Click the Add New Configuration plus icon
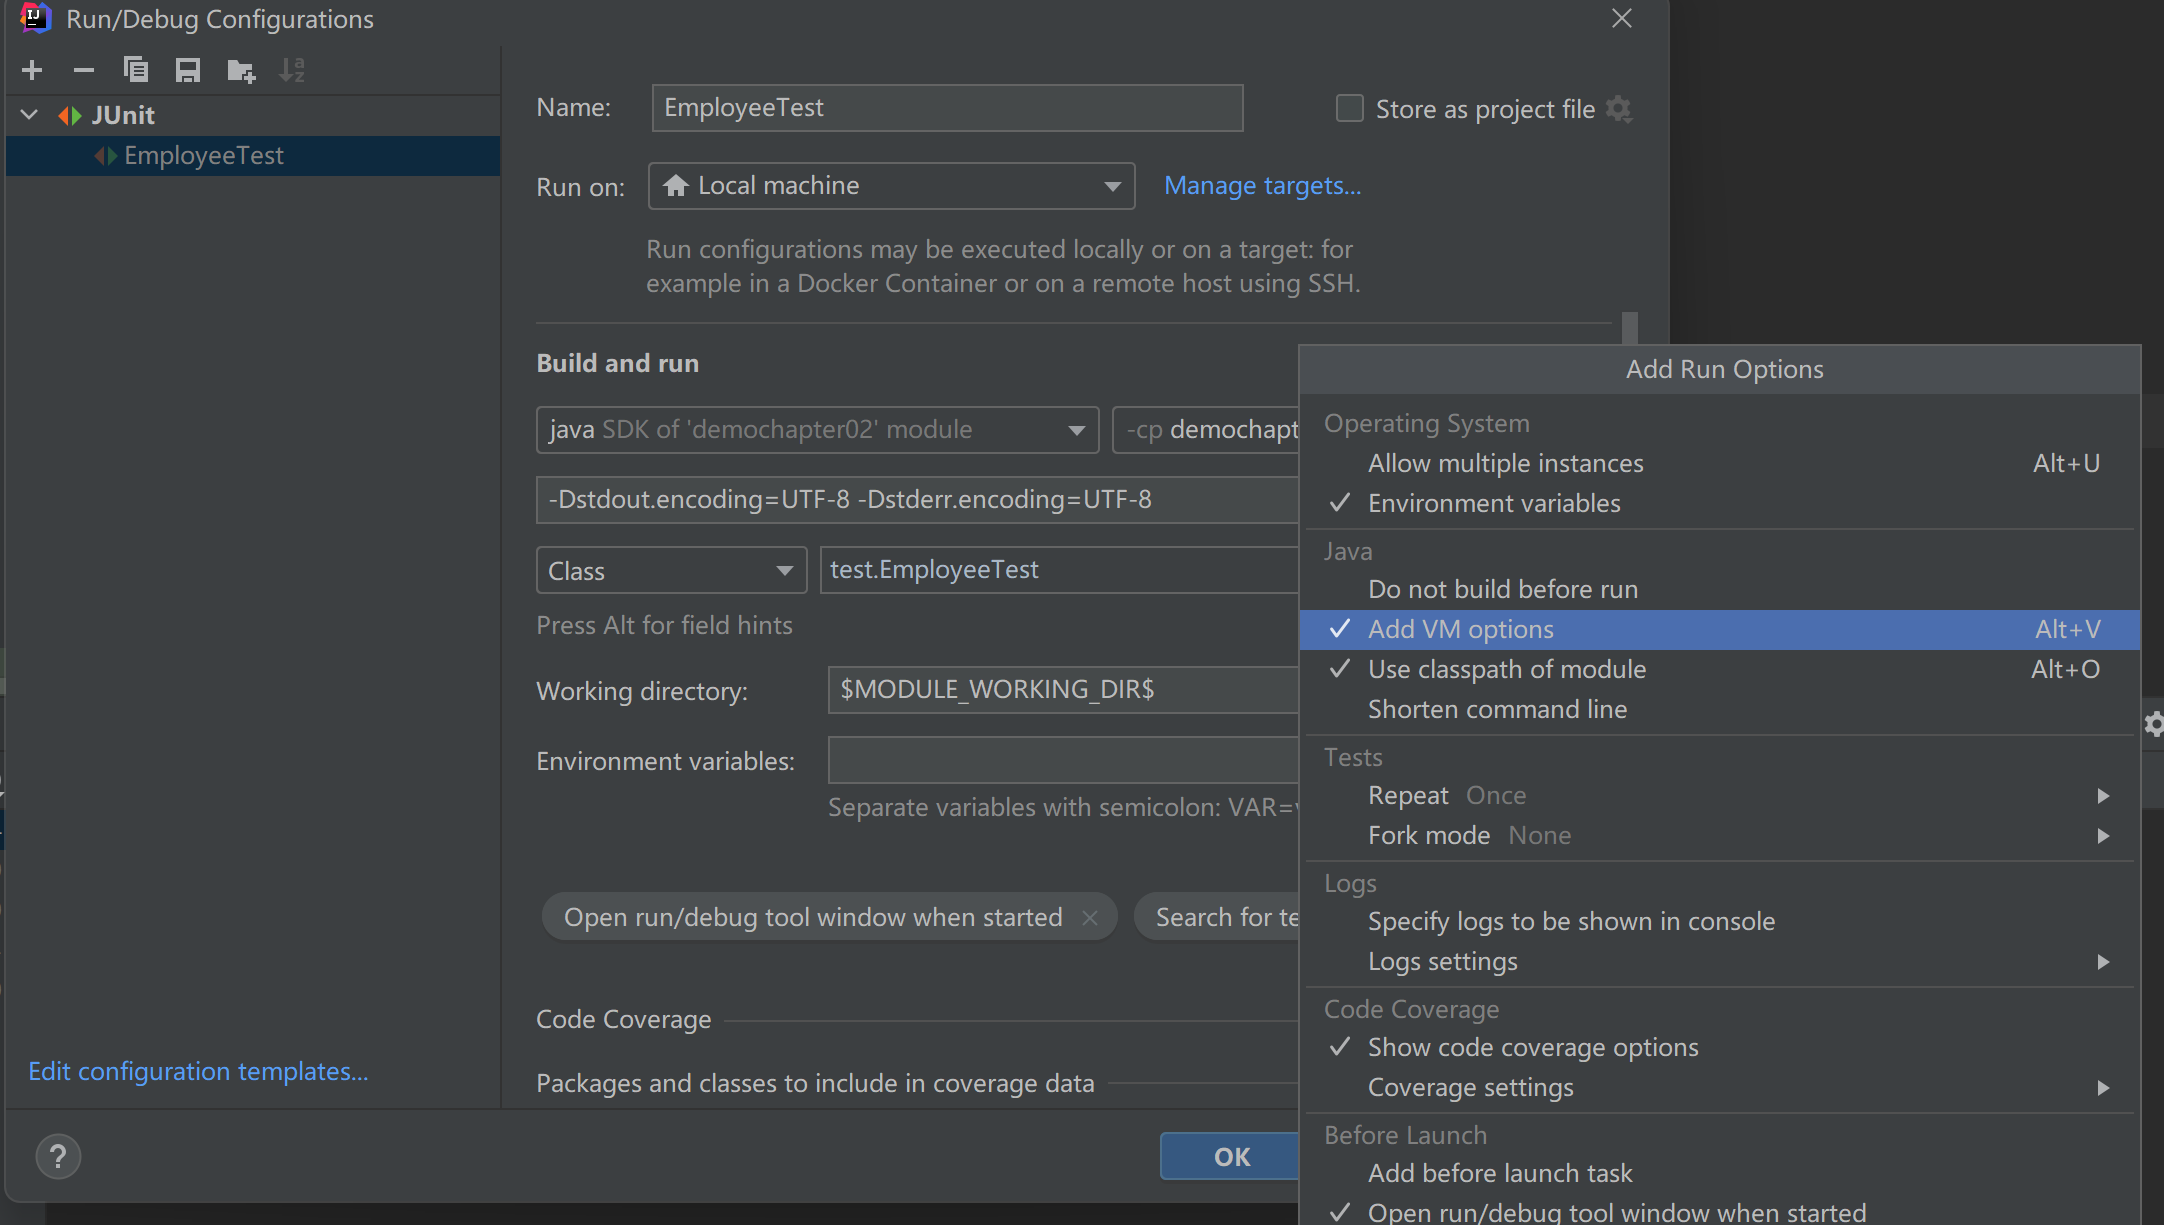Image resolution: width=2164 pixels, height=1225 pixels. 32,70
